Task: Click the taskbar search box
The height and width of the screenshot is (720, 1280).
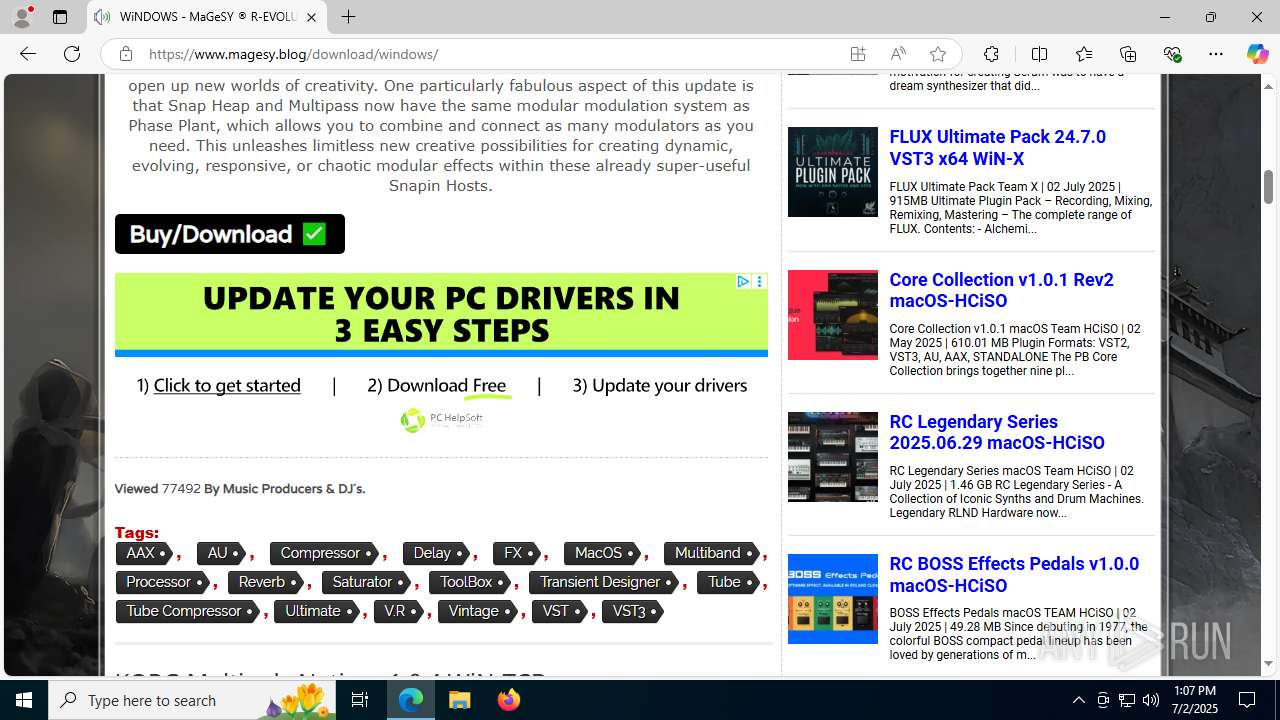Action: pos(191,700)
